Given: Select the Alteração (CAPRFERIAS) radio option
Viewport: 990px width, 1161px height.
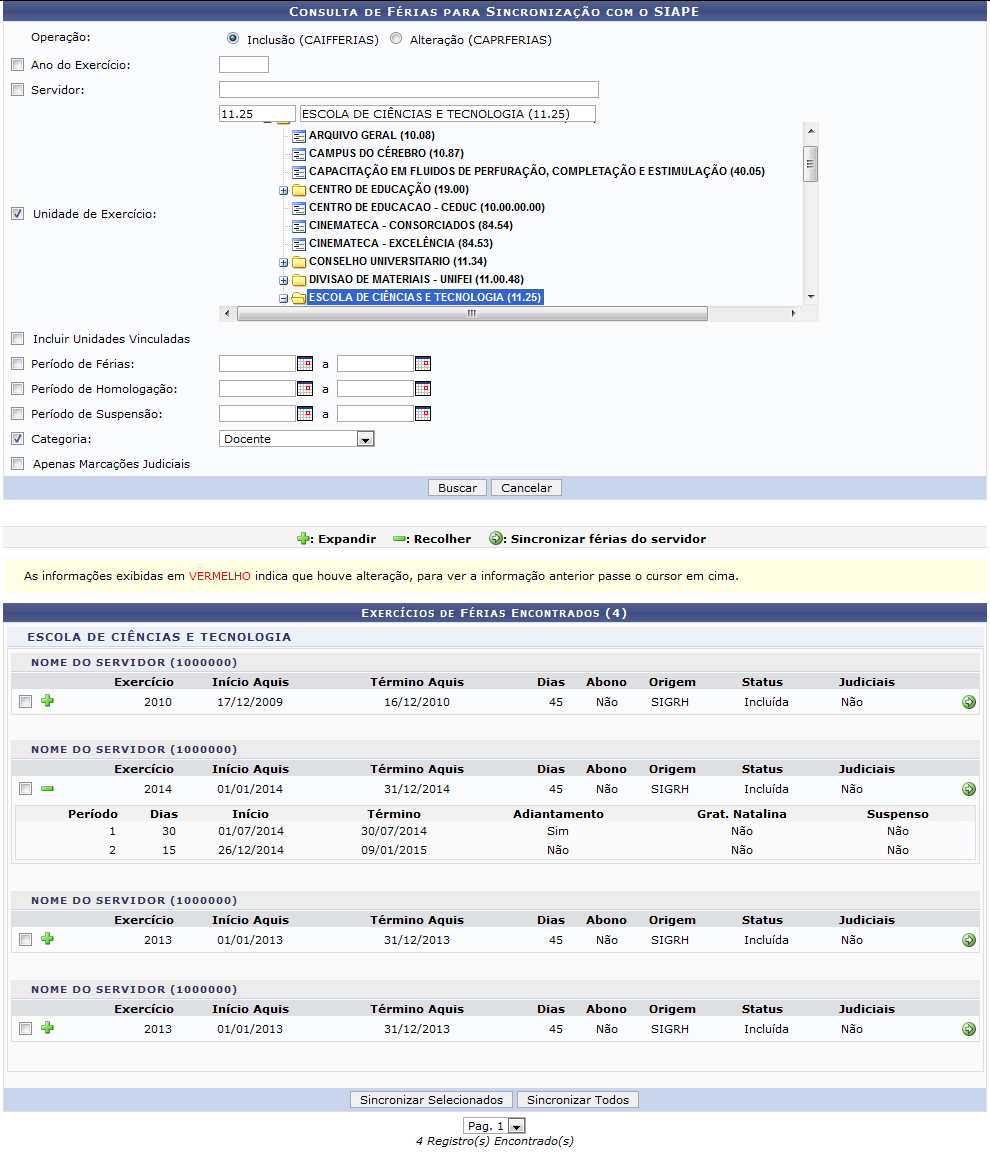Looking at the screenshot, I should (396, 40).
